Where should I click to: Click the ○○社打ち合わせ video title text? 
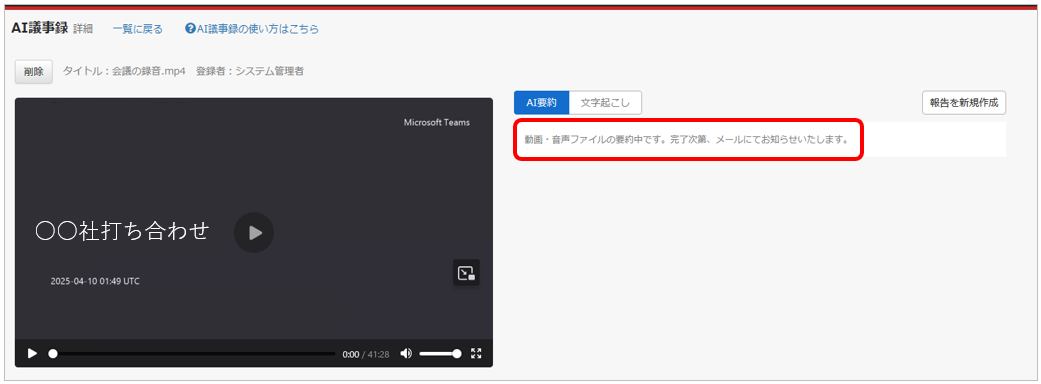(122, 231)
